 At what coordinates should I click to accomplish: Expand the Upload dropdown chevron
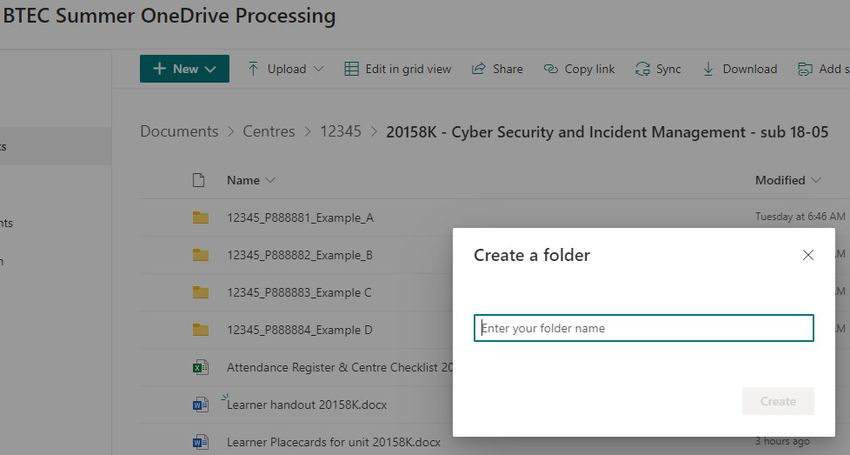click(x=319, y=69)
